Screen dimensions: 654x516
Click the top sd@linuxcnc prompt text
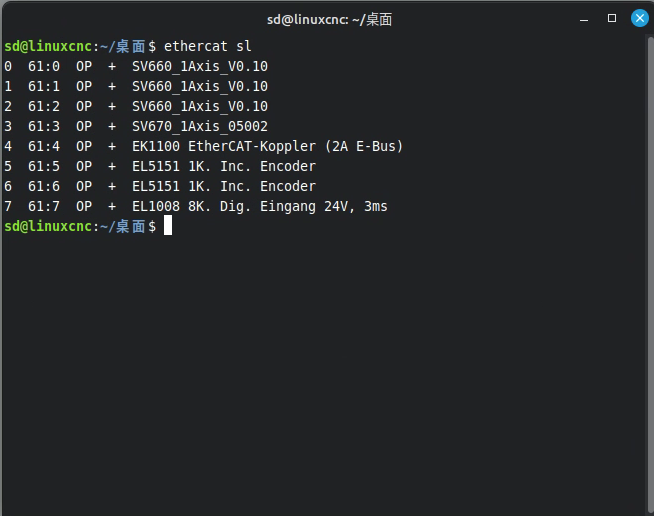[46, 46]
